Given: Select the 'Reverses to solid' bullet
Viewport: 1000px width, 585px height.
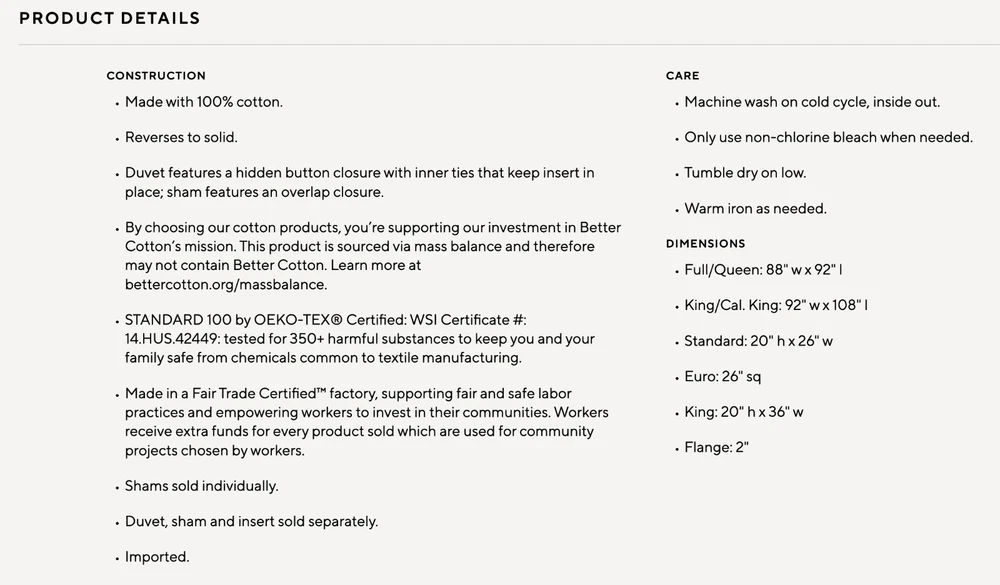Looking at the screenshot, I should click(x=181, y=137).
